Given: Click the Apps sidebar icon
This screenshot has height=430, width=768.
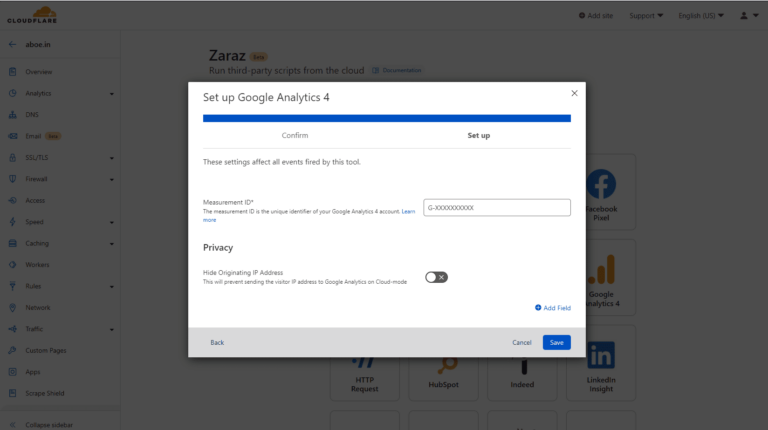Looking at the screenshot, I should click(x=13, y=372).
